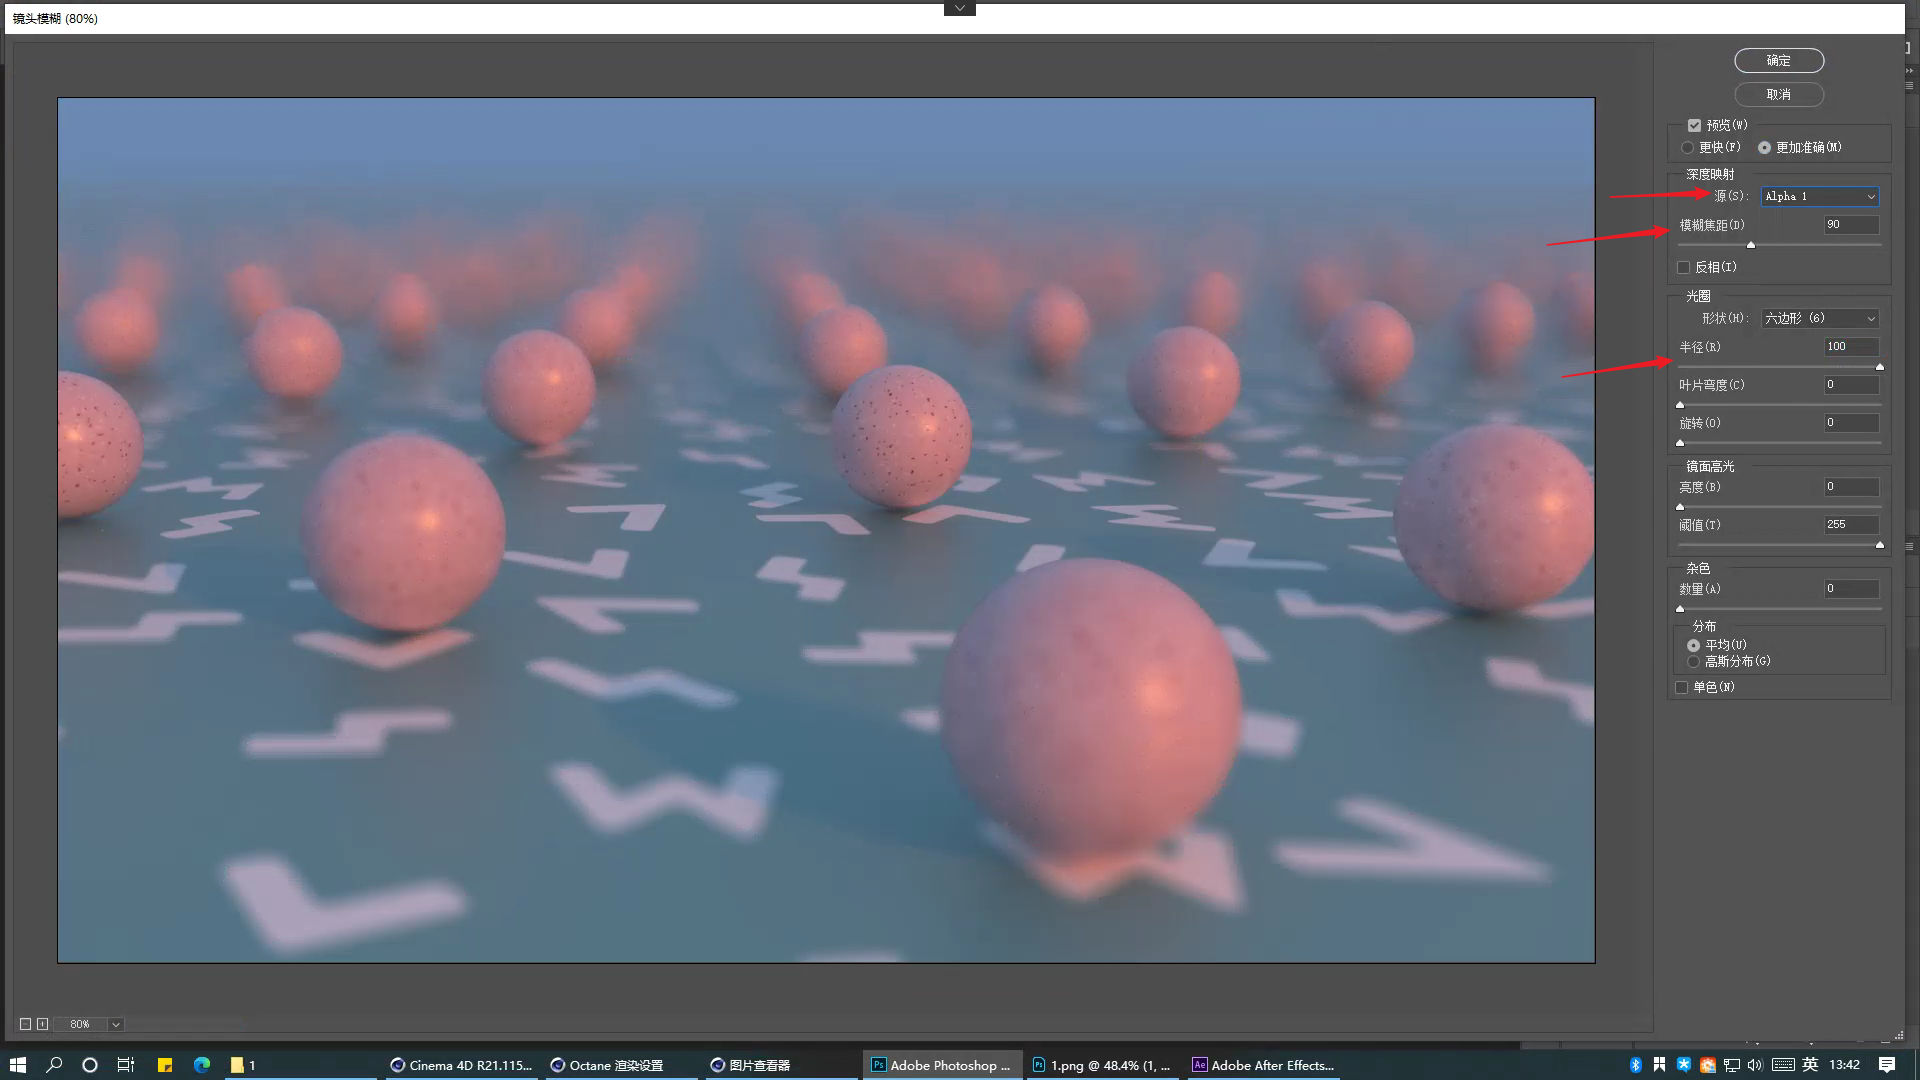Open Task View on taskbar
Image resolution: width=1920 pixels, height=1080 pixels.
tap(126, 1065)
